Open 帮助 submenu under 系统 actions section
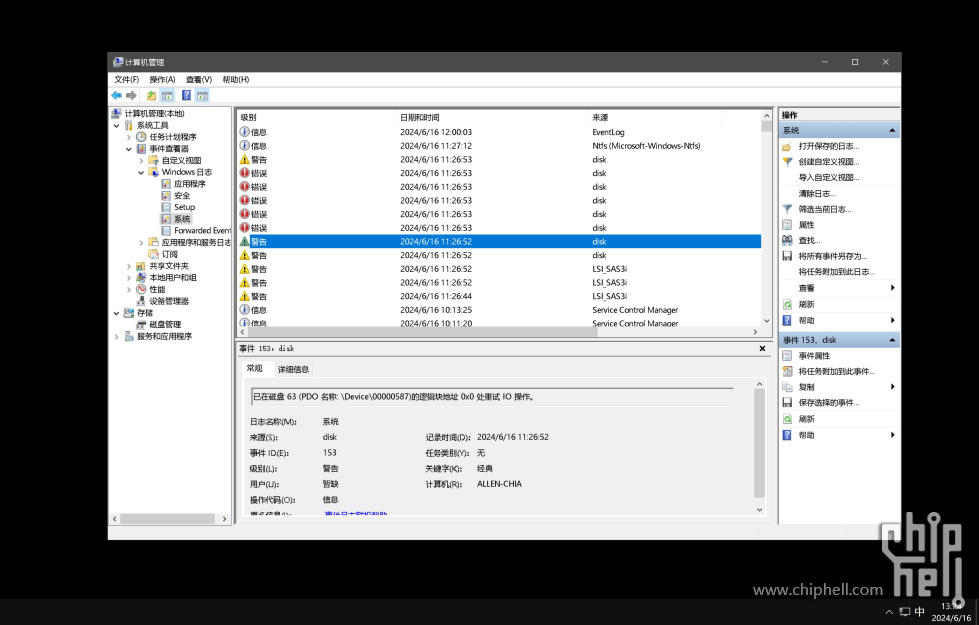Screen dimensions: 979x625 [x=840, y=320]
